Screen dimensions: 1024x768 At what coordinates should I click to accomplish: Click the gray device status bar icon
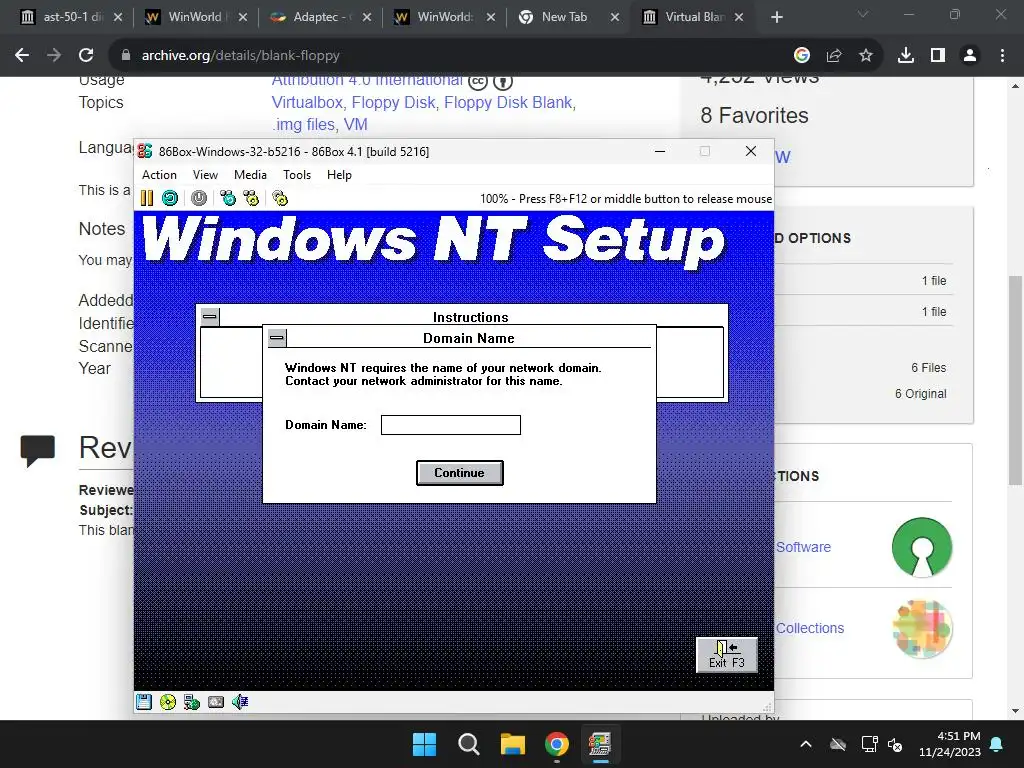[216, 702]
